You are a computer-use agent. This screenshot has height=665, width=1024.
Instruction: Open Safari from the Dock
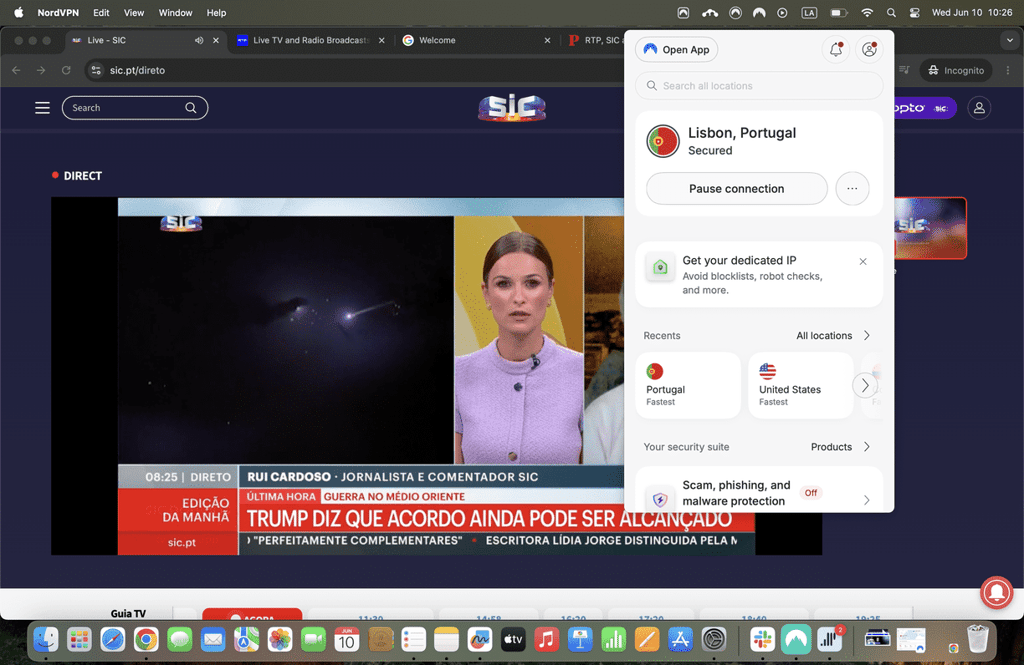pos(112,640)
